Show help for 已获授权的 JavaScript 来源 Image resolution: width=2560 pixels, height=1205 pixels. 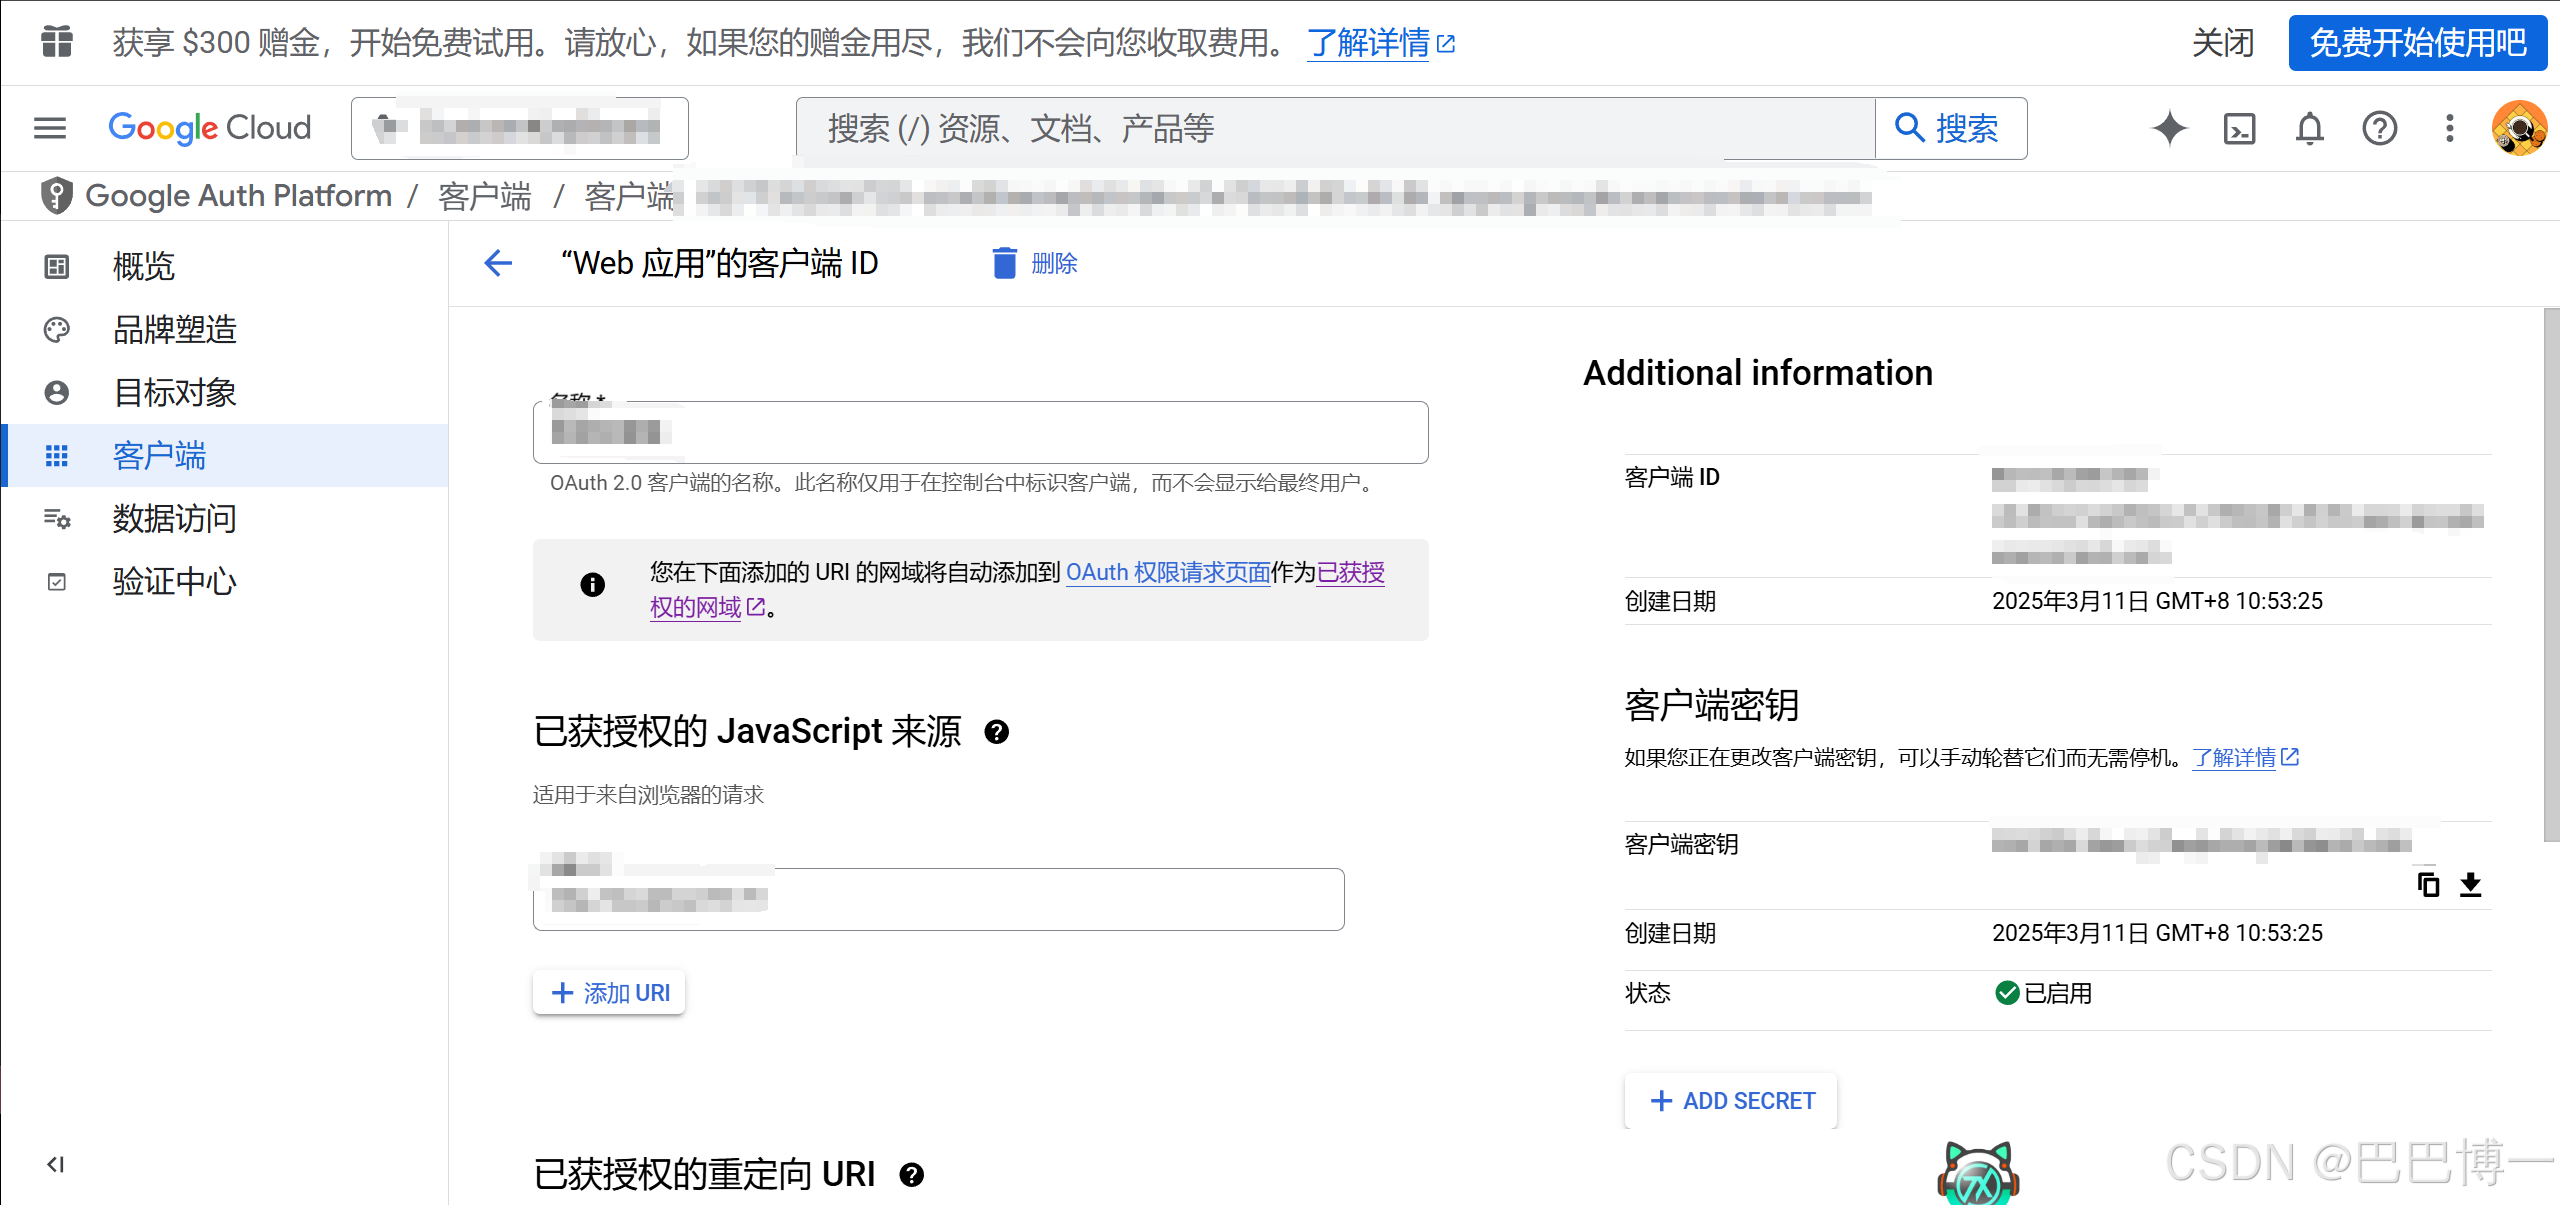pyautogui.click(x=996, y=732)
